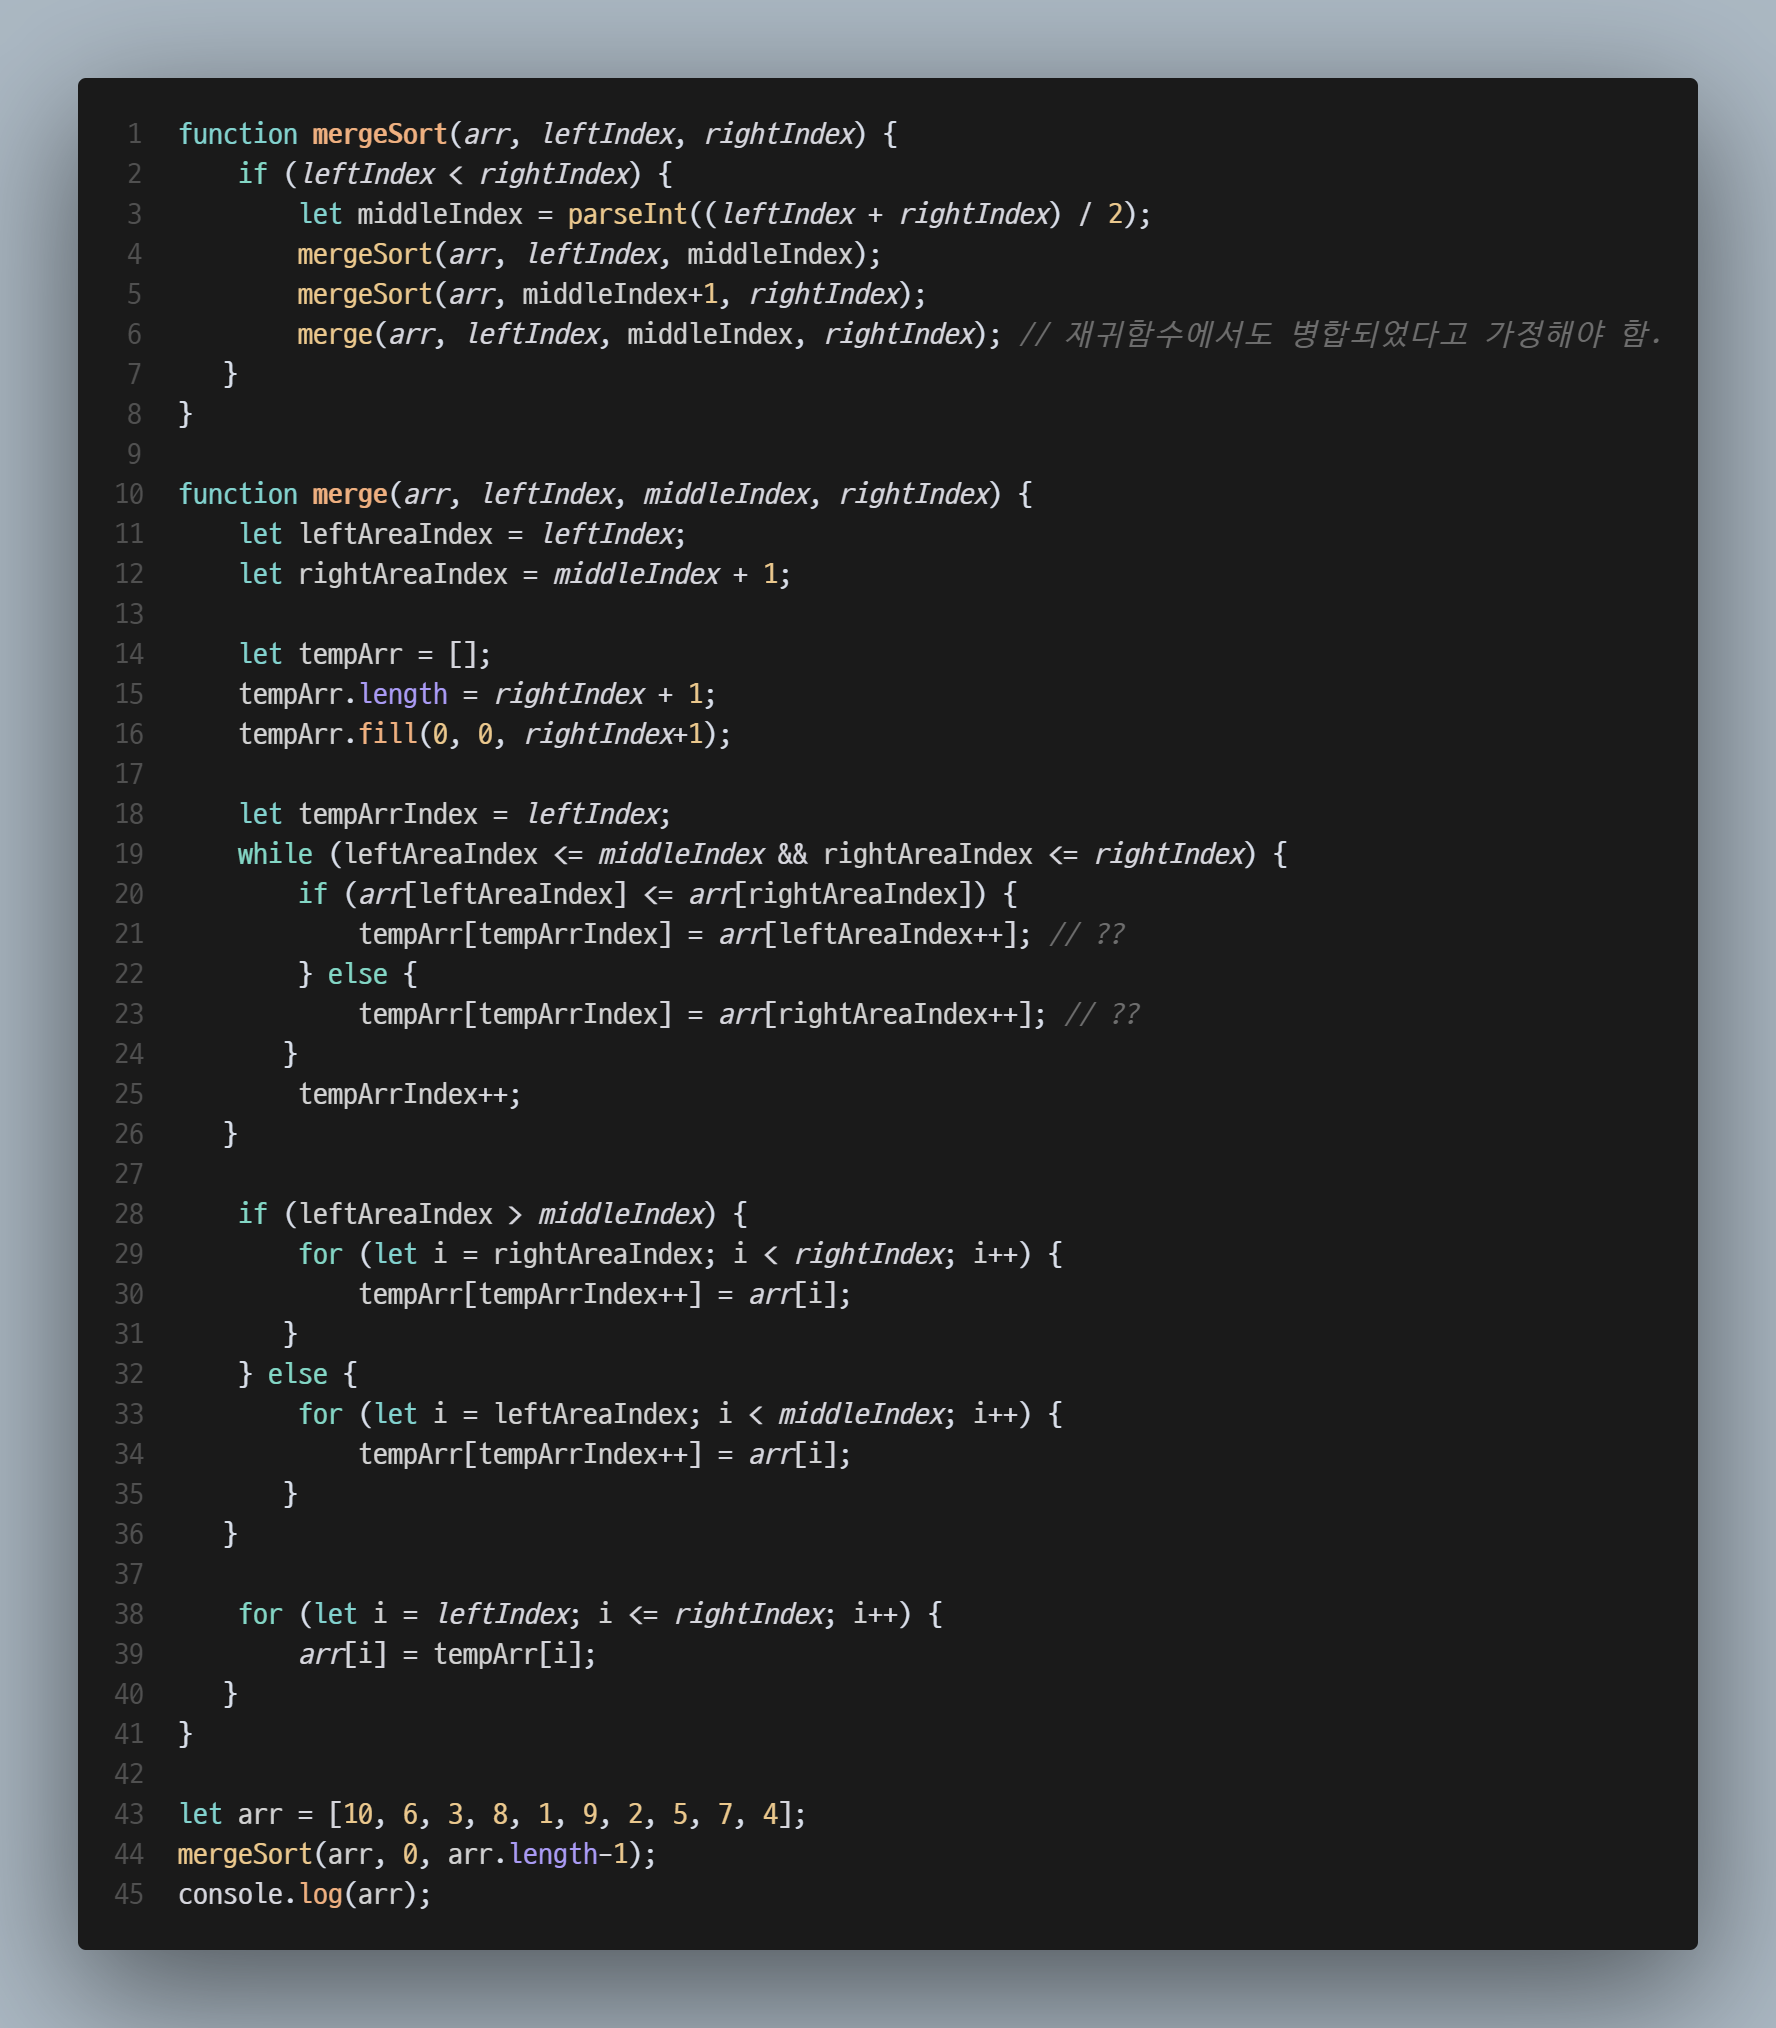Image resolution: width=1776 pixels, height=2028 pixels.
Task: Click the "for" keyword on line 33
Action: 320,1414
